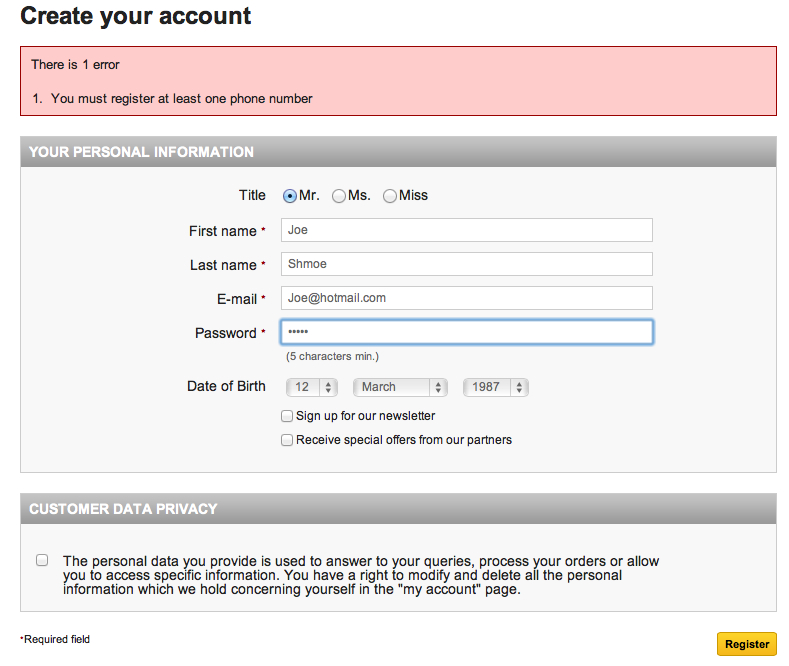789x666 pixels.
Task: Enable the newsletter sign-up checkbox
Action: (287, 416)
